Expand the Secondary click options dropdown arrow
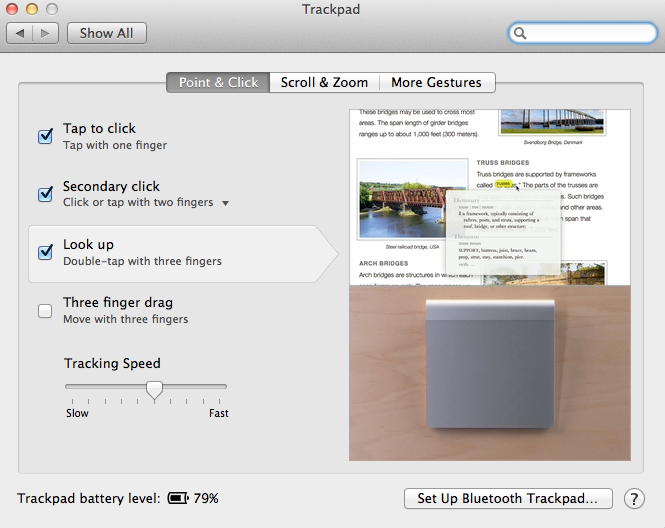The height and width of the screenshot is (528, 665). [226, 203]
